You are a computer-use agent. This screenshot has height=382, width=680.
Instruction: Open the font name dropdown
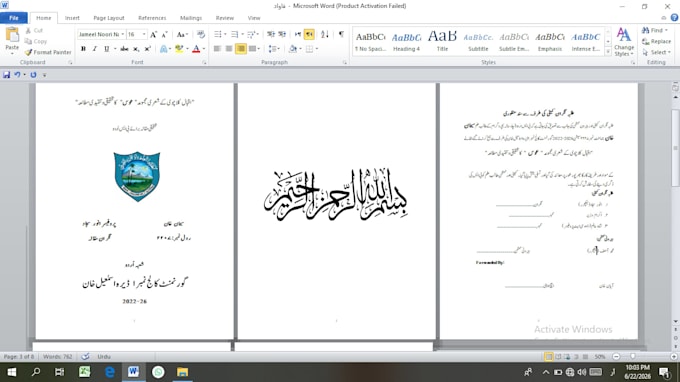[123, 34]
